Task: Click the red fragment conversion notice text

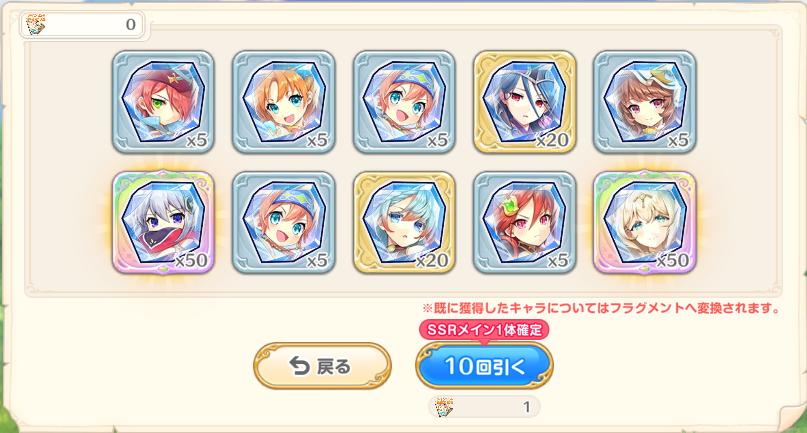Action: [x=601, y=308]
